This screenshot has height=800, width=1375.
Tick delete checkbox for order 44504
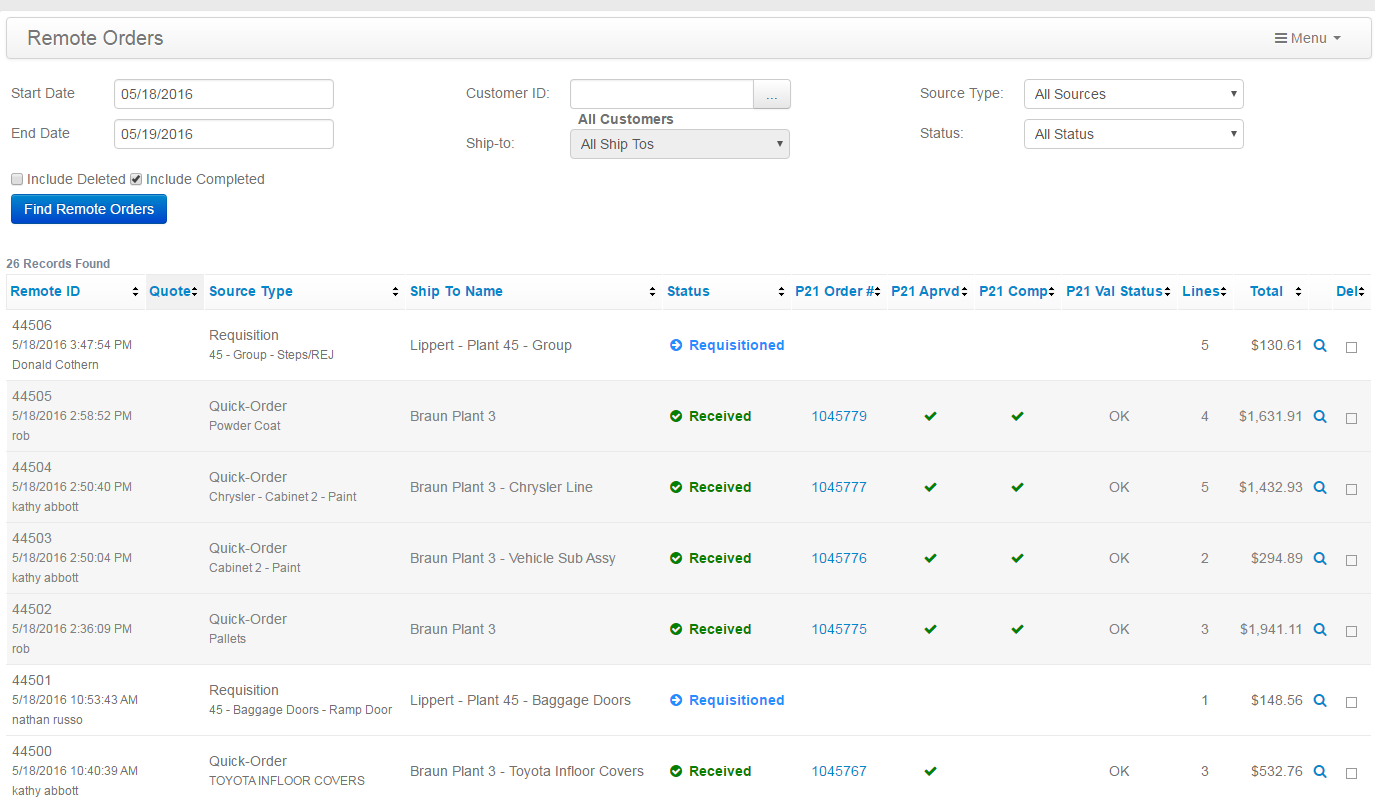1351,490
